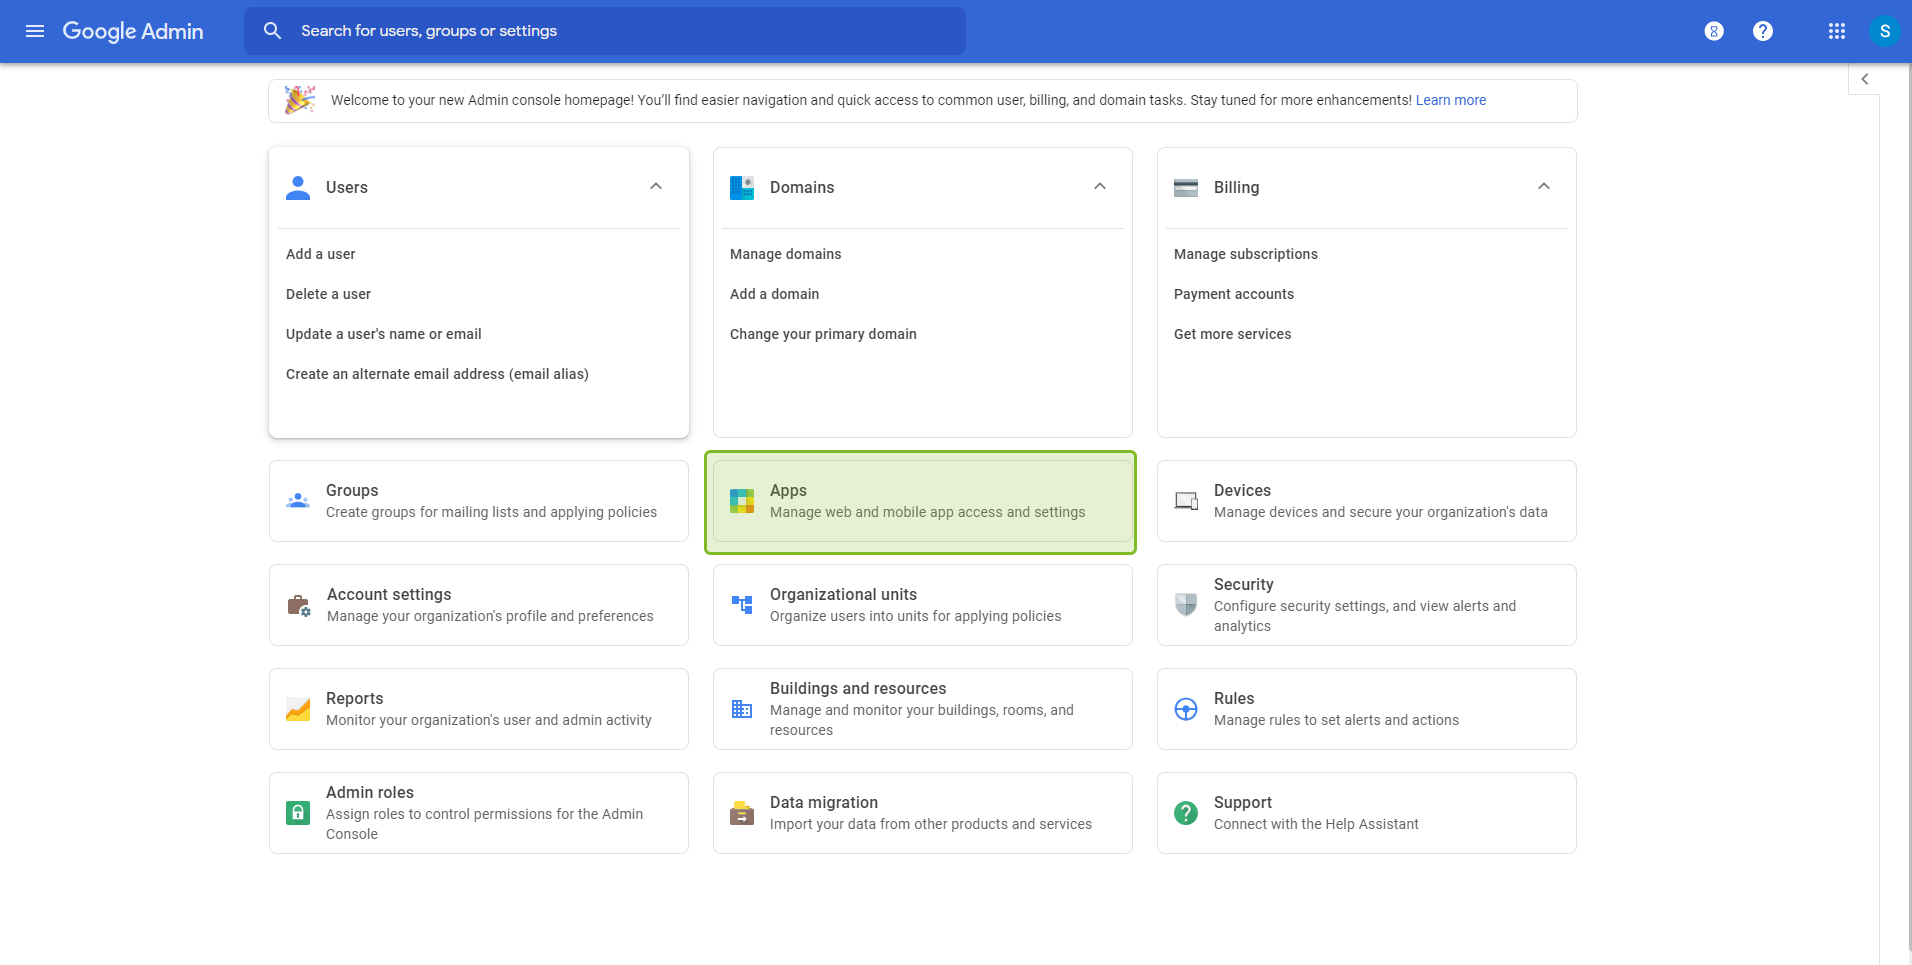The height and width of the screenshot is (965, 1912).
Task: Open the Apps title
Action: (x=788, y=491)
